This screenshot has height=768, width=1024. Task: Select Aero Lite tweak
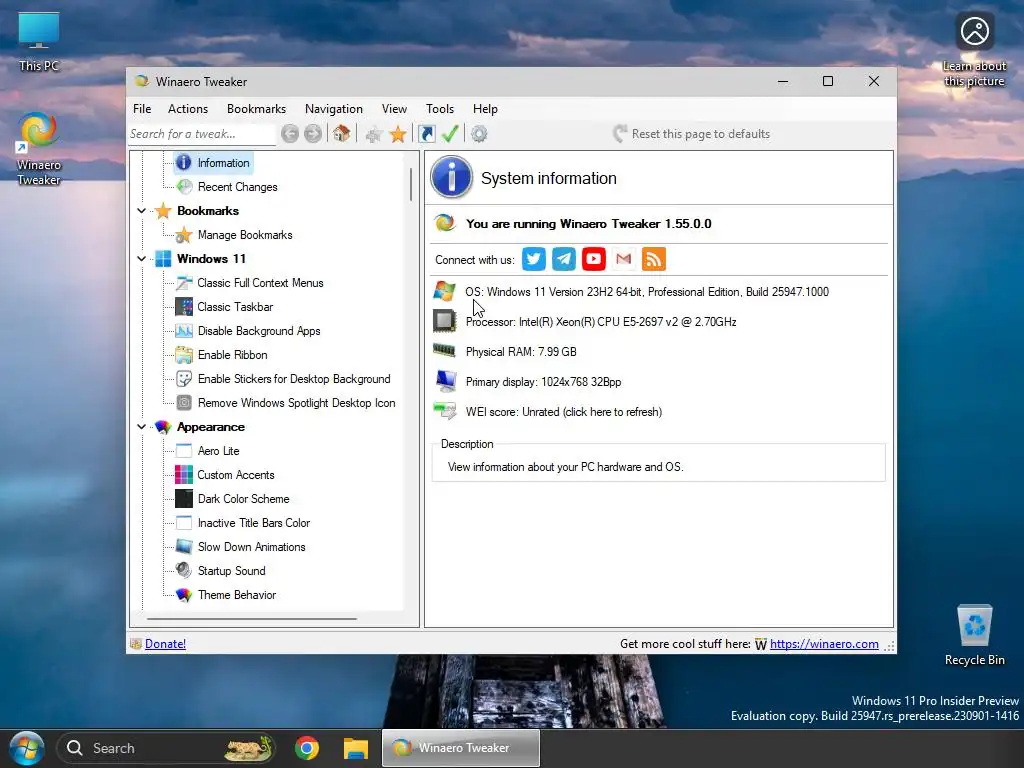(208, 451)
